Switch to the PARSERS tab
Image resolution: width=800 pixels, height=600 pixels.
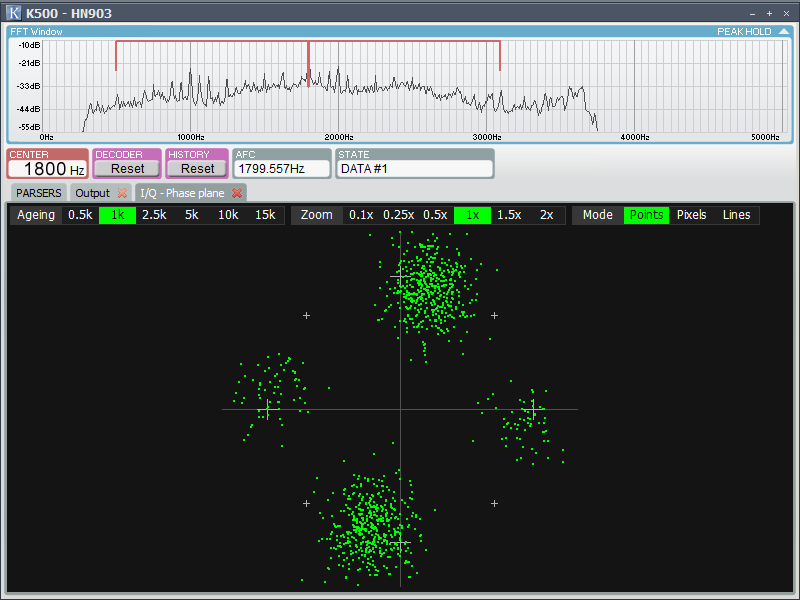coord(37,192)
